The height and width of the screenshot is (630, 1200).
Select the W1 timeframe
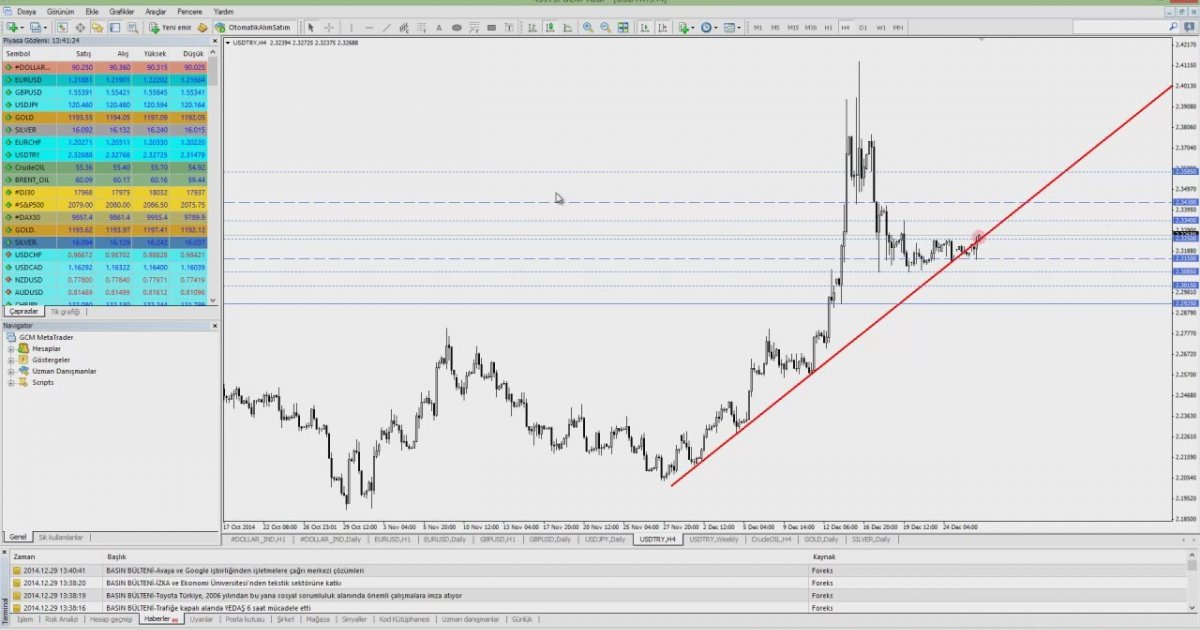pyautogui.click(x=881, y=27)
